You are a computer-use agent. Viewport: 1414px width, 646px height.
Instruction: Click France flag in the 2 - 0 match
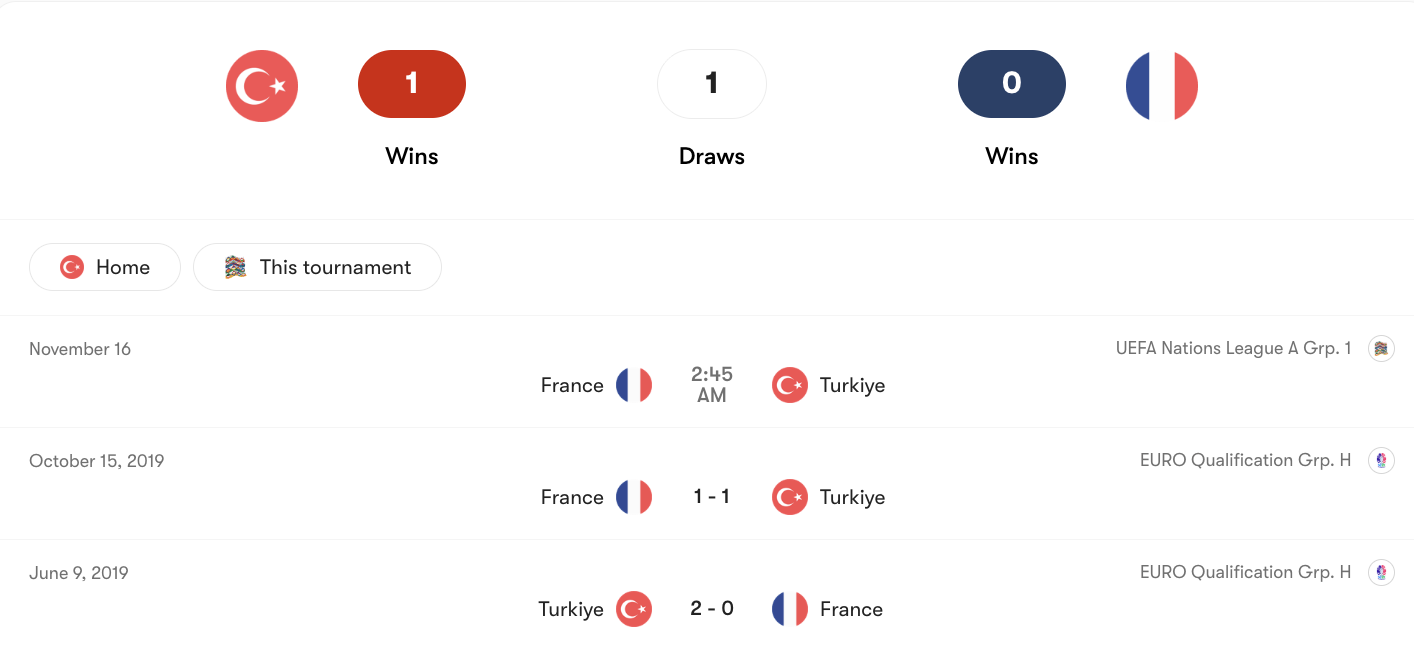[x=790, y=609]
